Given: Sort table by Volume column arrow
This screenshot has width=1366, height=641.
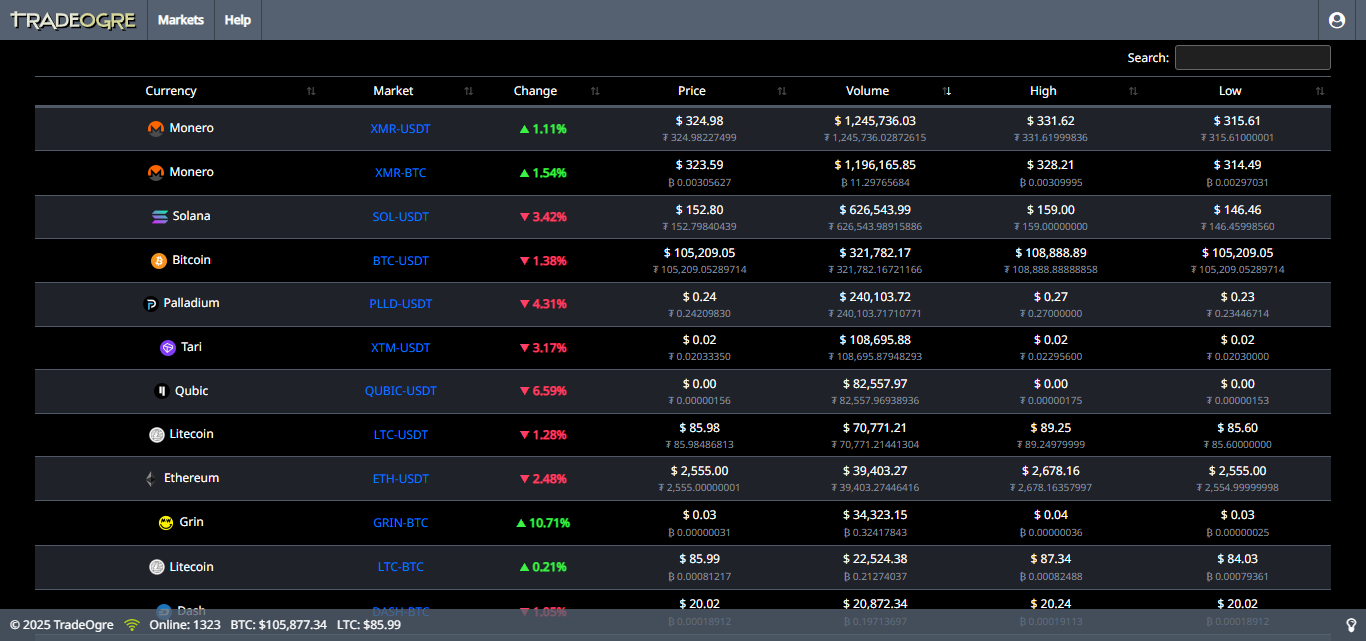Looking at the screenshot, I should pos(948,91).
